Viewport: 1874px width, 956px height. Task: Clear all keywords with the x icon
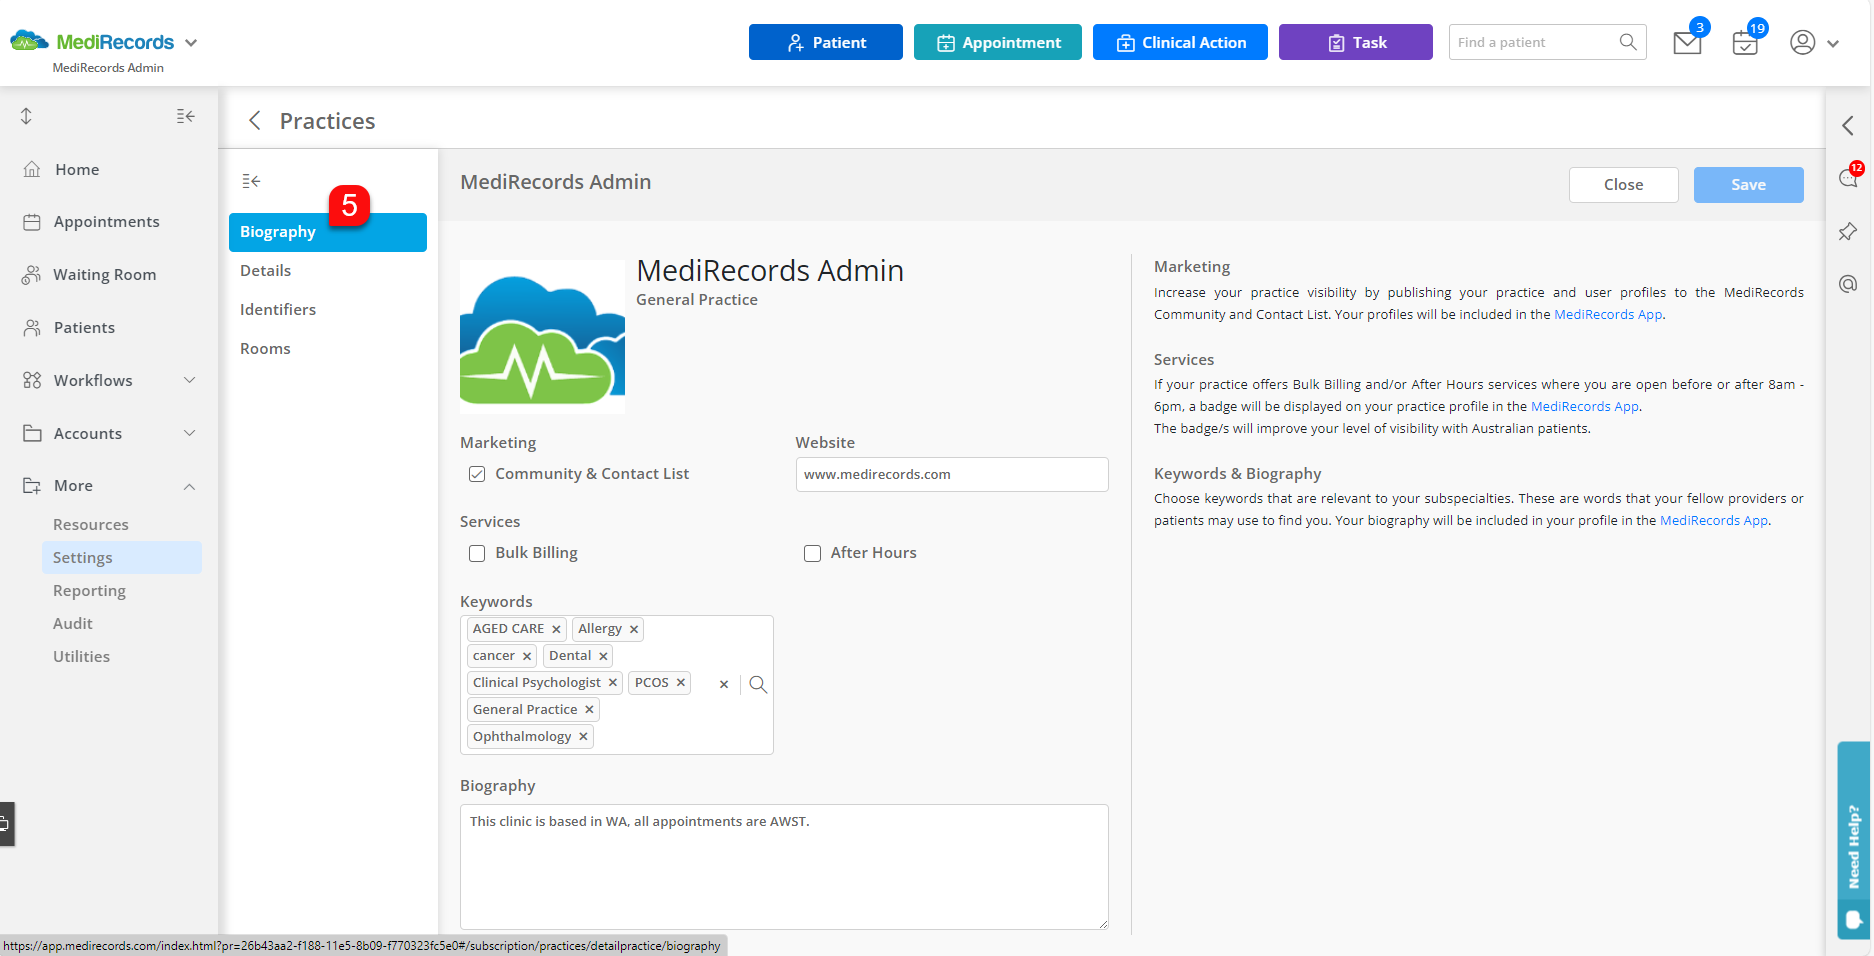click(724, 685)
